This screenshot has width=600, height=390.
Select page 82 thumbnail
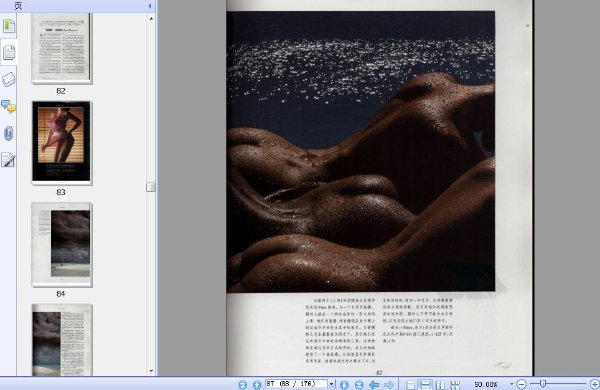(62, 48)
